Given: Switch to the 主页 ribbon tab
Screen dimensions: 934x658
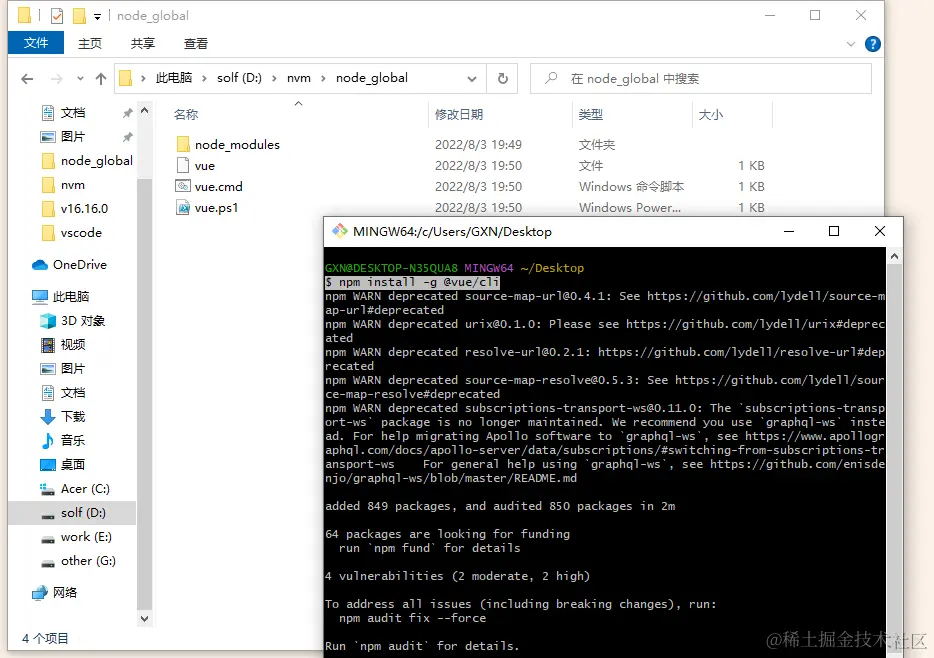Looking at the screenshot, I should [x=90, y=43].
